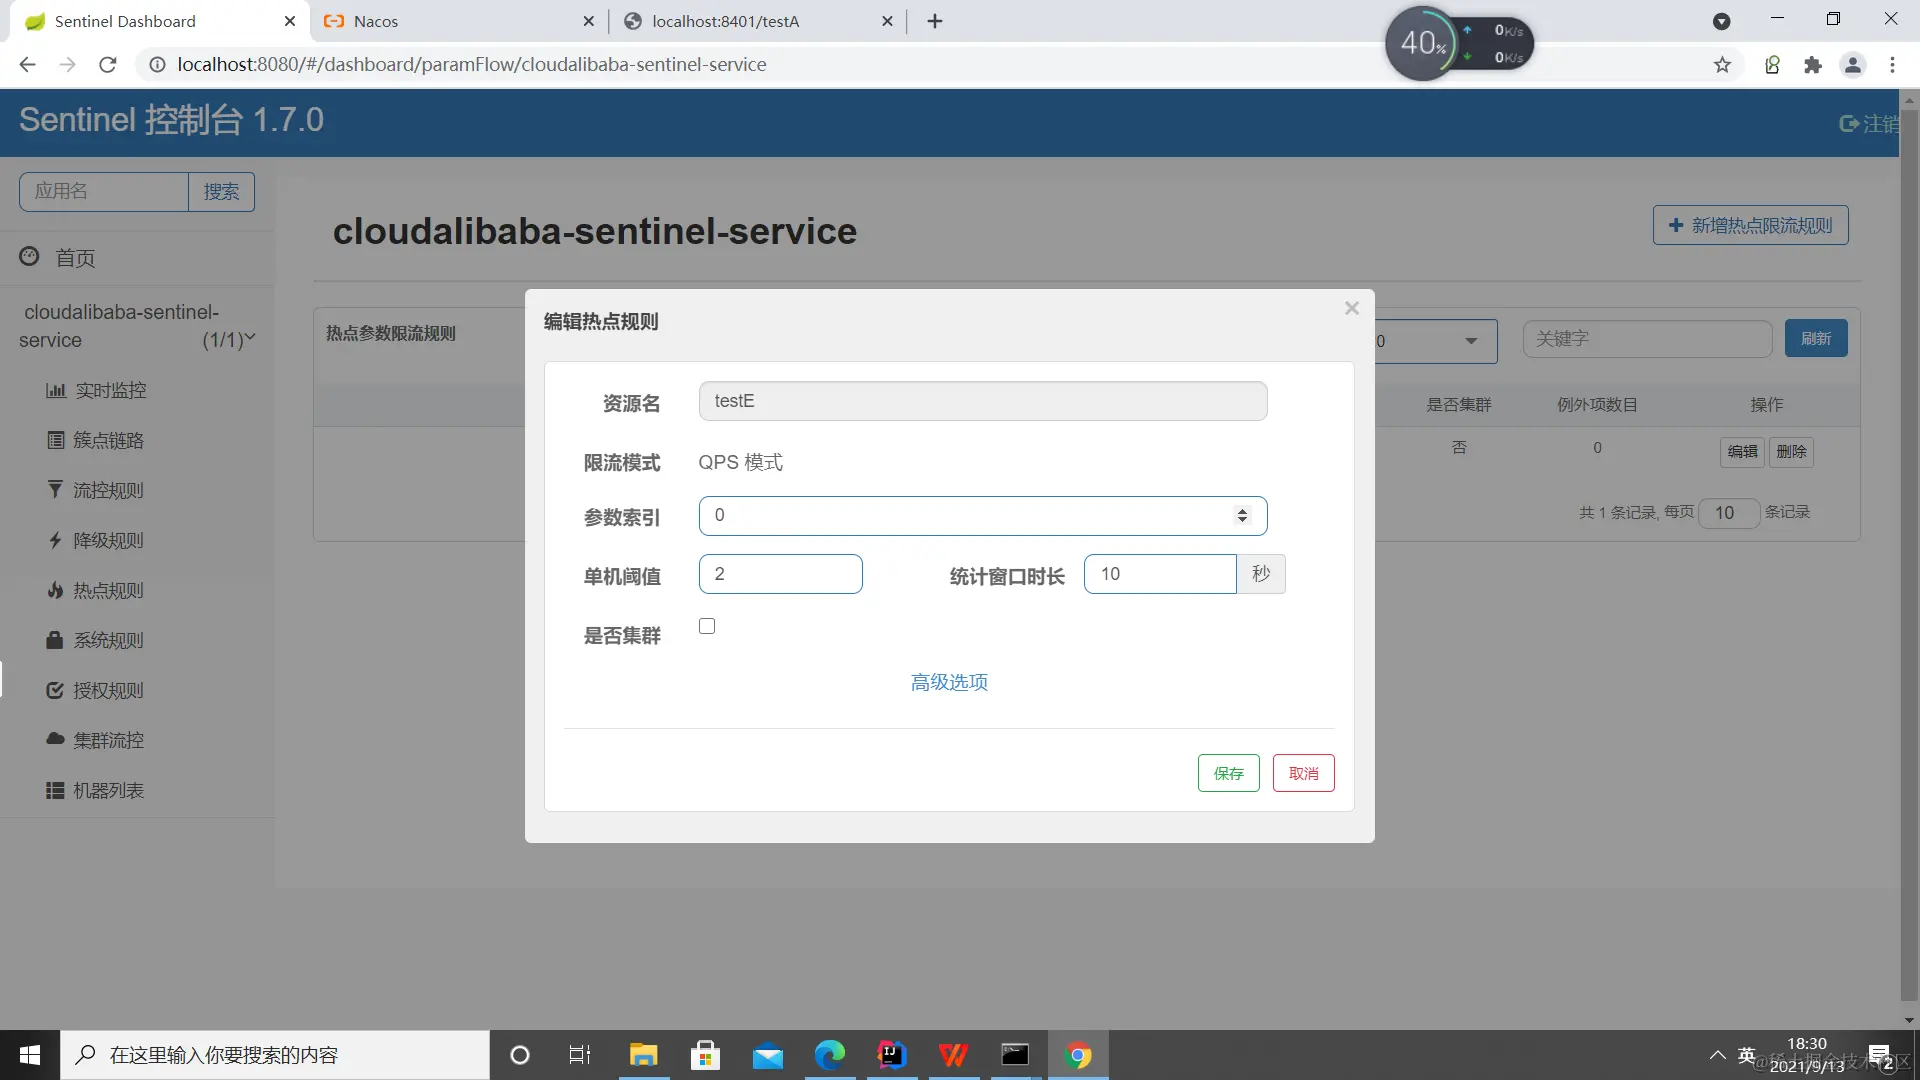Open 系统规则 system rules page

pyautogui.click(x=108, y=640)
